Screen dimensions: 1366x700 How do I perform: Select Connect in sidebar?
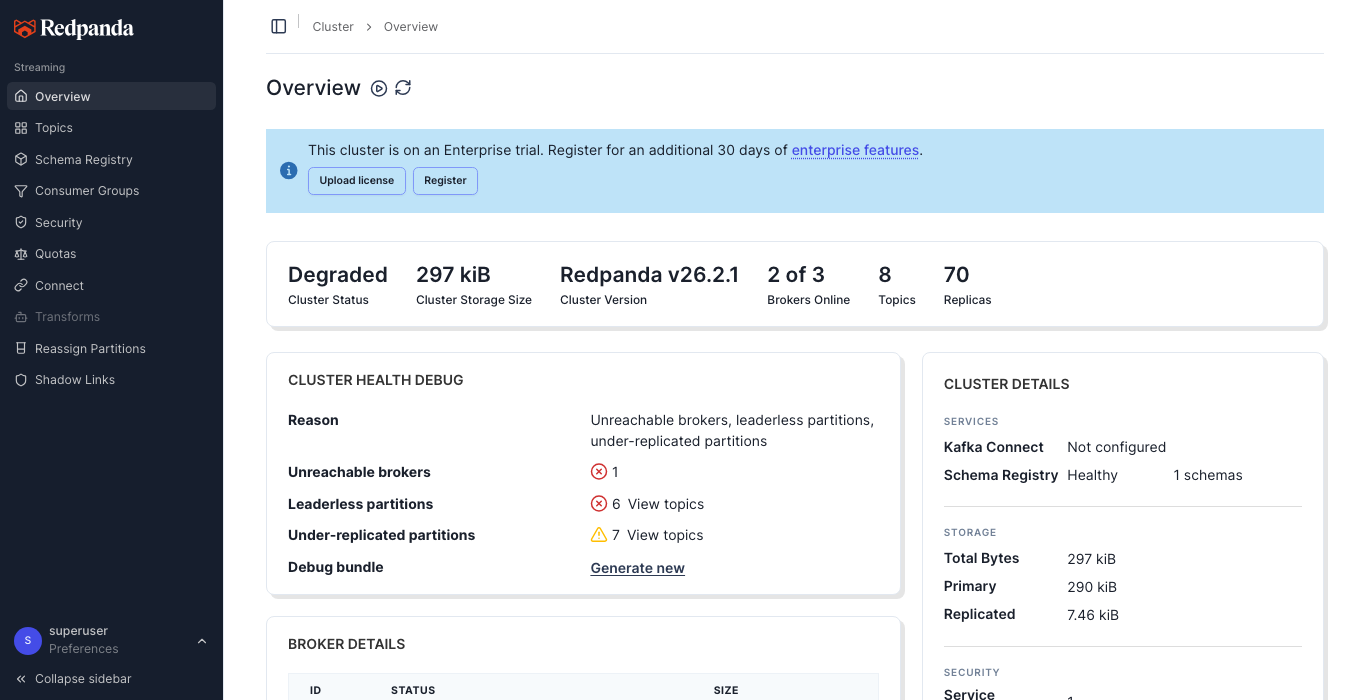[x=111, y=286]
